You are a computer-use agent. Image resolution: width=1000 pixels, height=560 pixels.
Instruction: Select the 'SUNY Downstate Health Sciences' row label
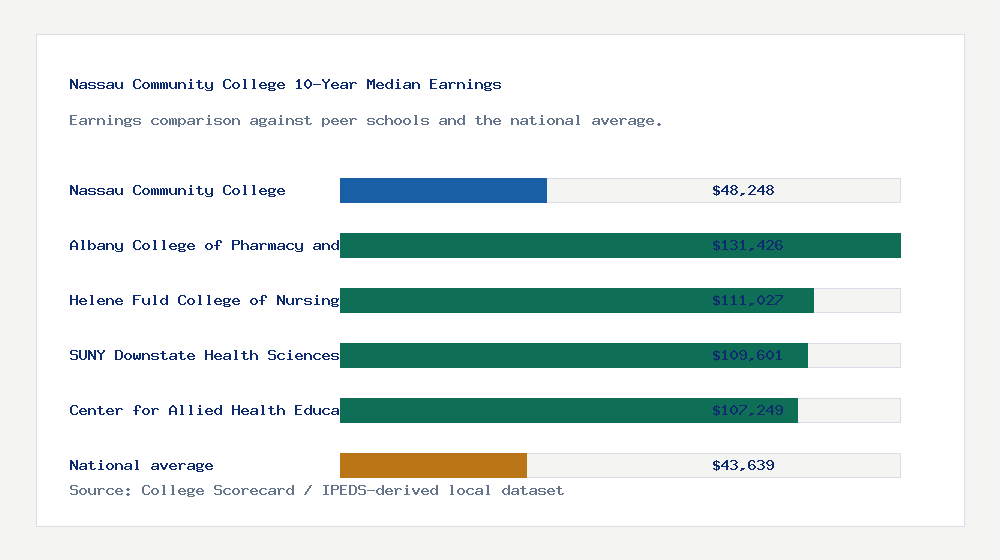click(x=204, y=355)
